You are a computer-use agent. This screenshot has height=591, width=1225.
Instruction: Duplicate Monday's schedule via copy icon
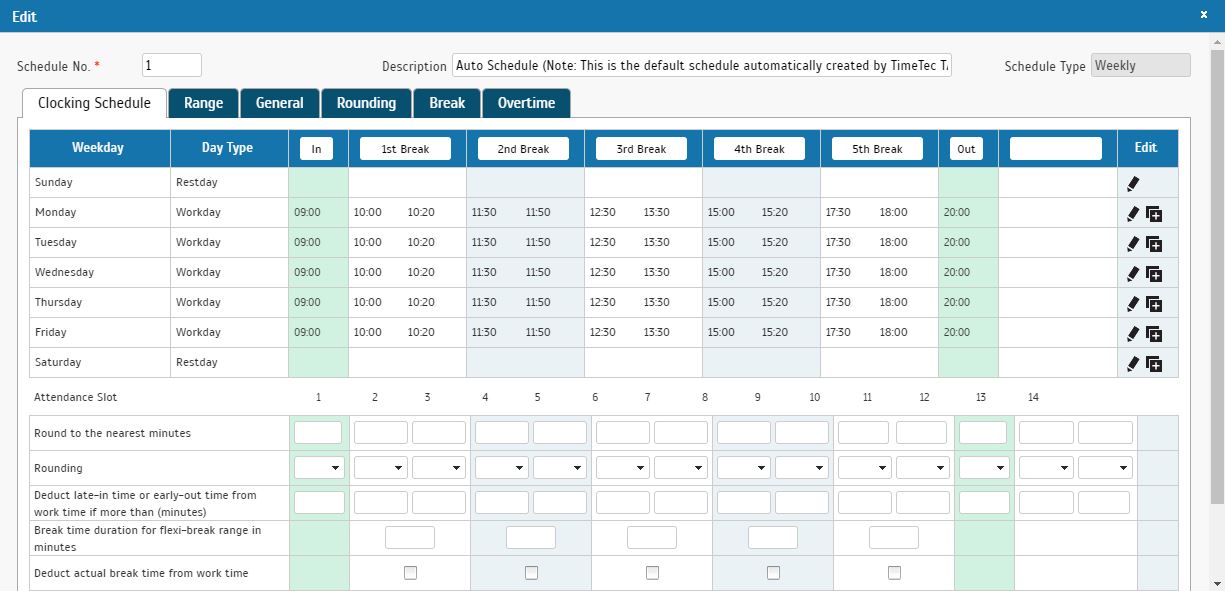pos(1153,212)
